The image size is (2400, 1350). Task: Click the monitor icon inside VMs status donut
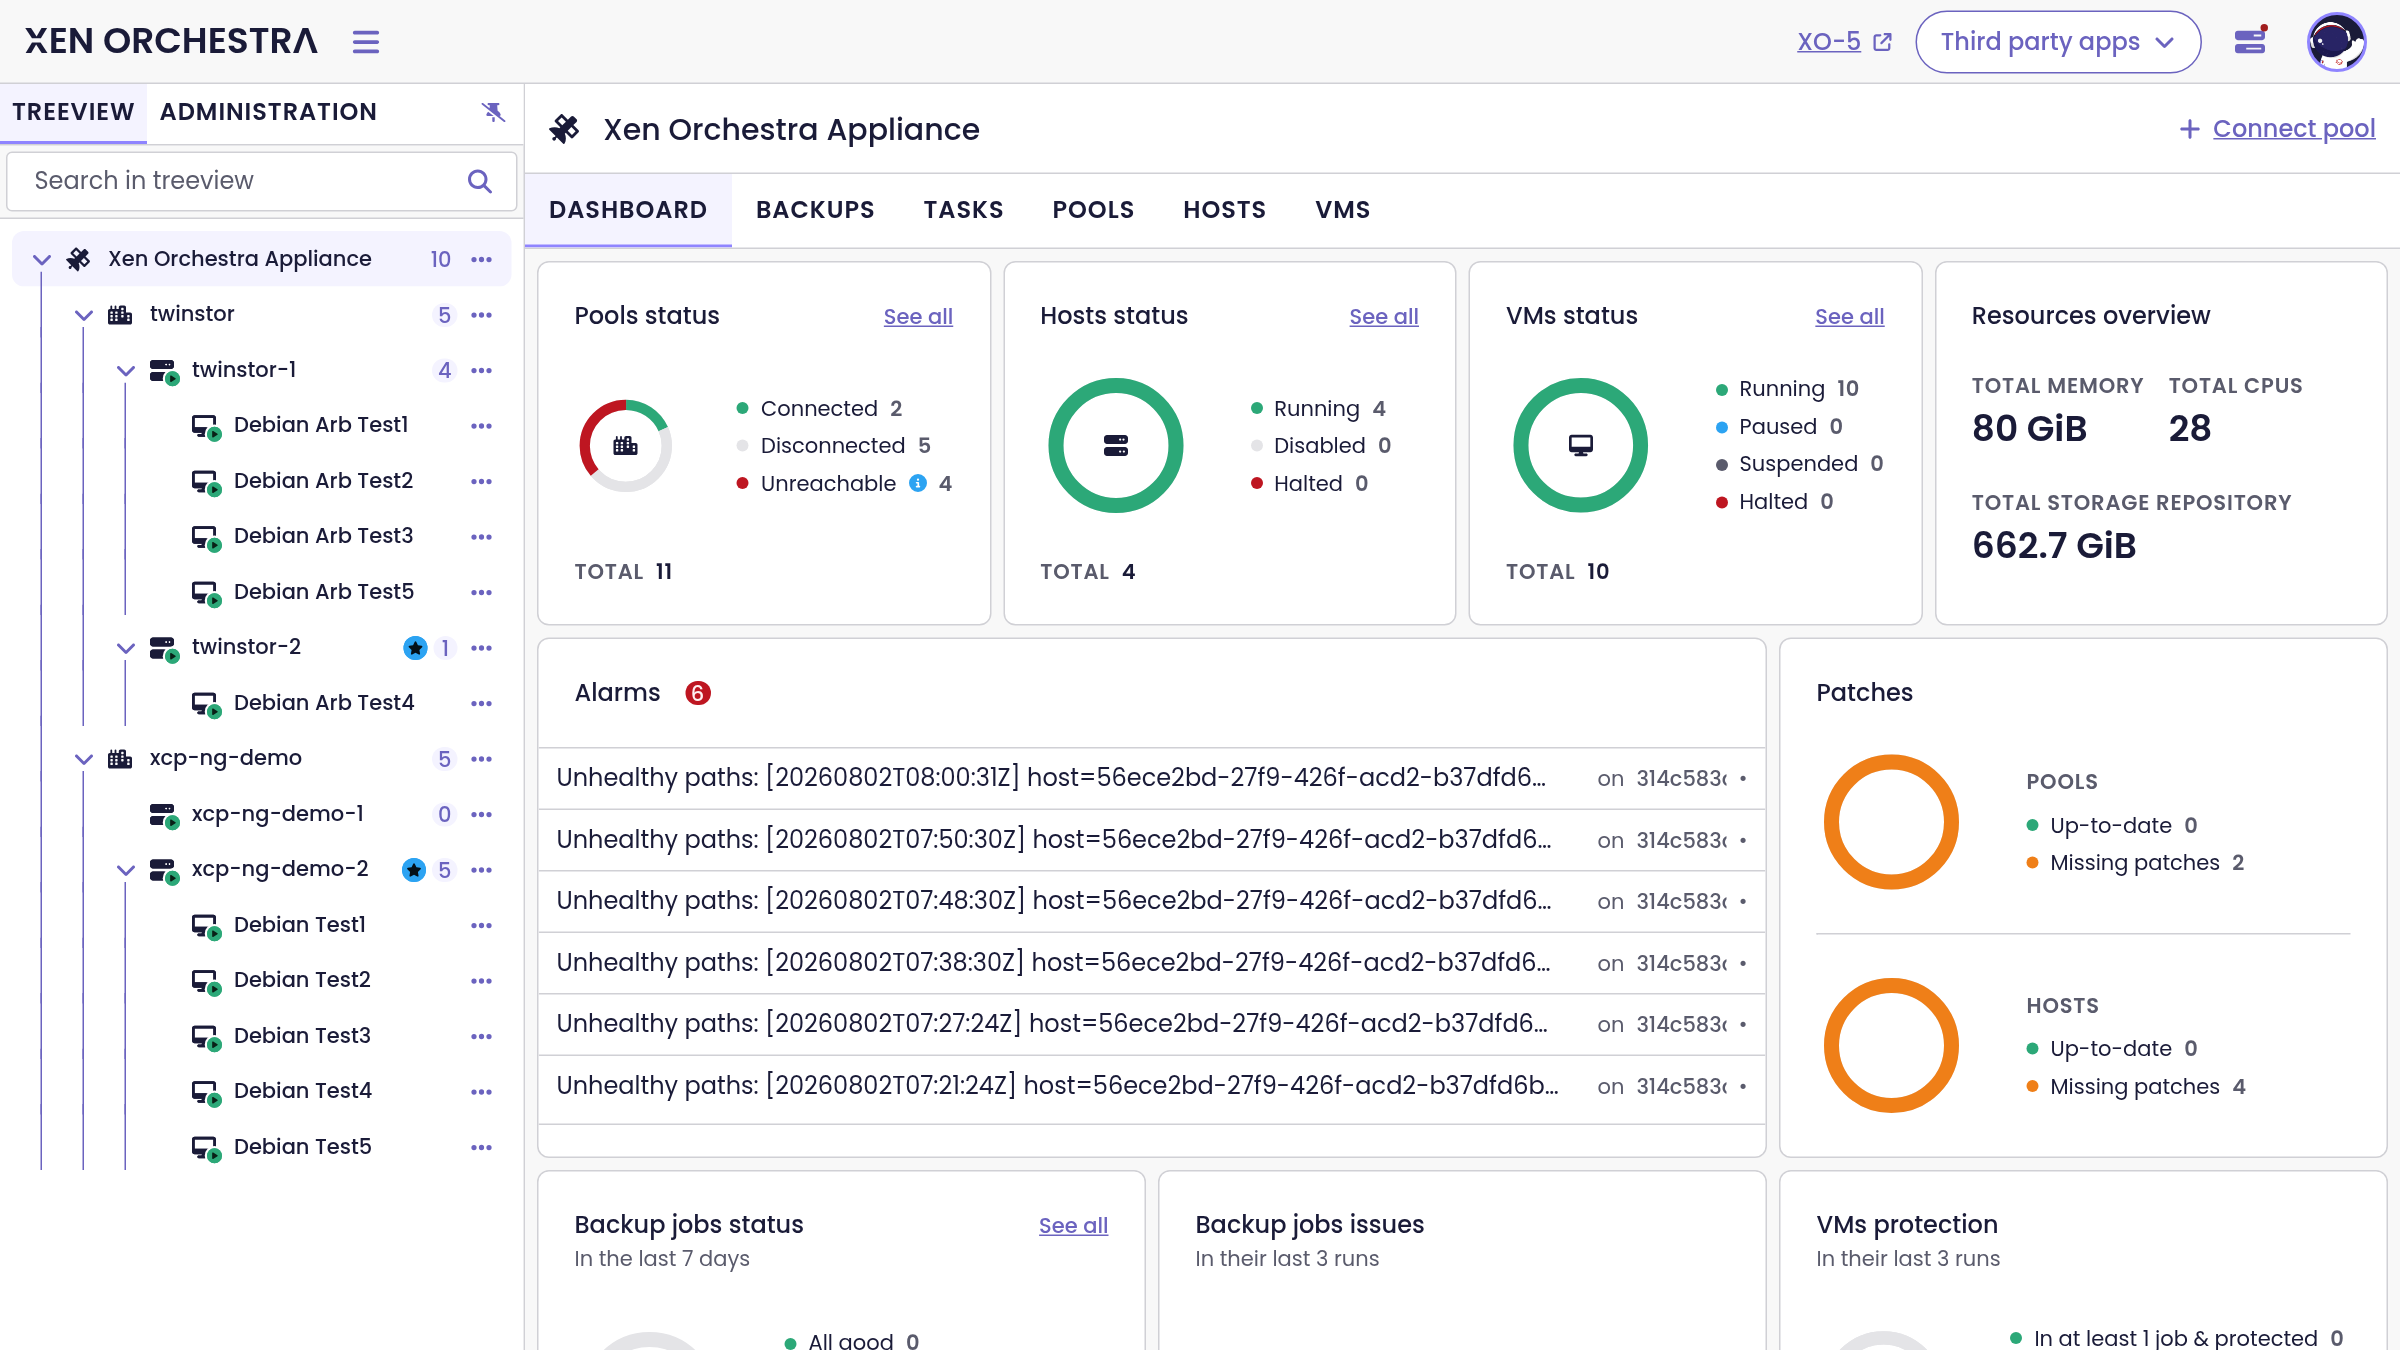[x=1581, y=445]
